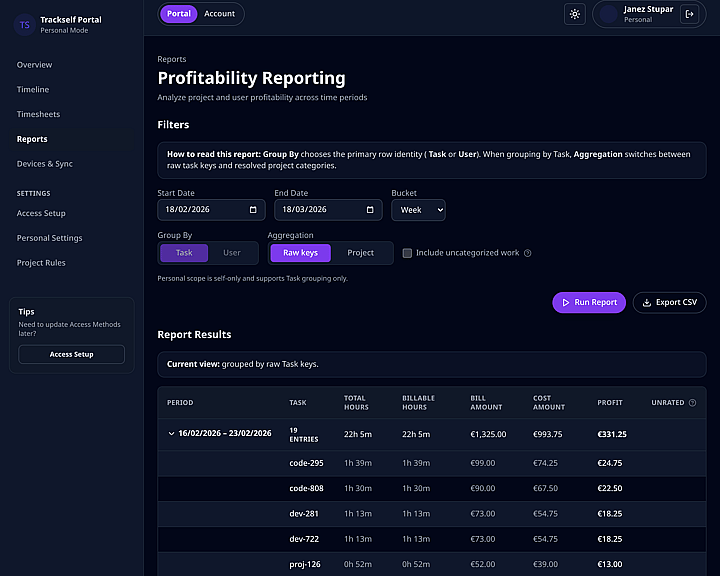Select Project aggregation
Screen dimensions: 720x576
pyautogui.click(x=360, y=253)
